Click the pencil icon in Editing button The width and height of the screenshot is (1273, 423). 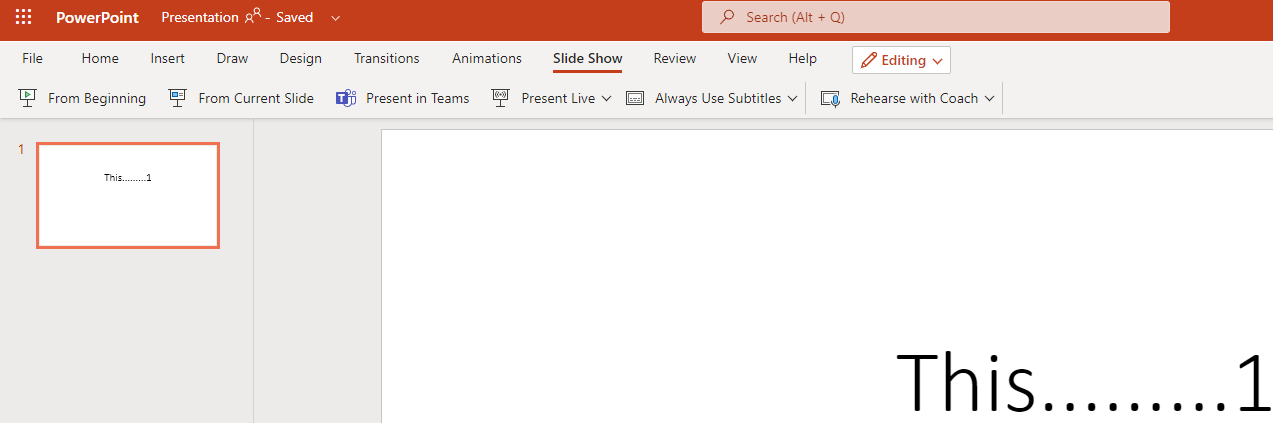pos(869,60)
